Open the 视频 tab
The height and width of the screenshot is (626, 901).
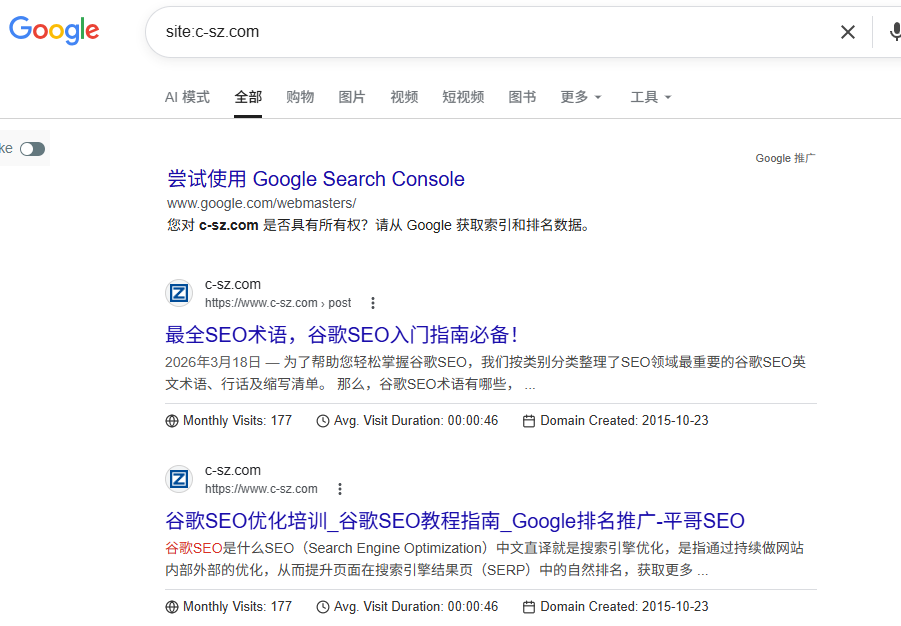pos(404,97)
